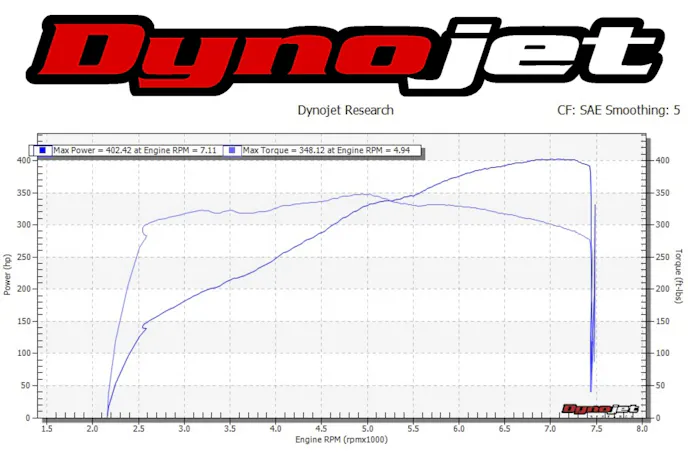Viewport: 688px width, 459px height.
Task: Click the Power (hp) left axis title
Action: pos(8,274)
